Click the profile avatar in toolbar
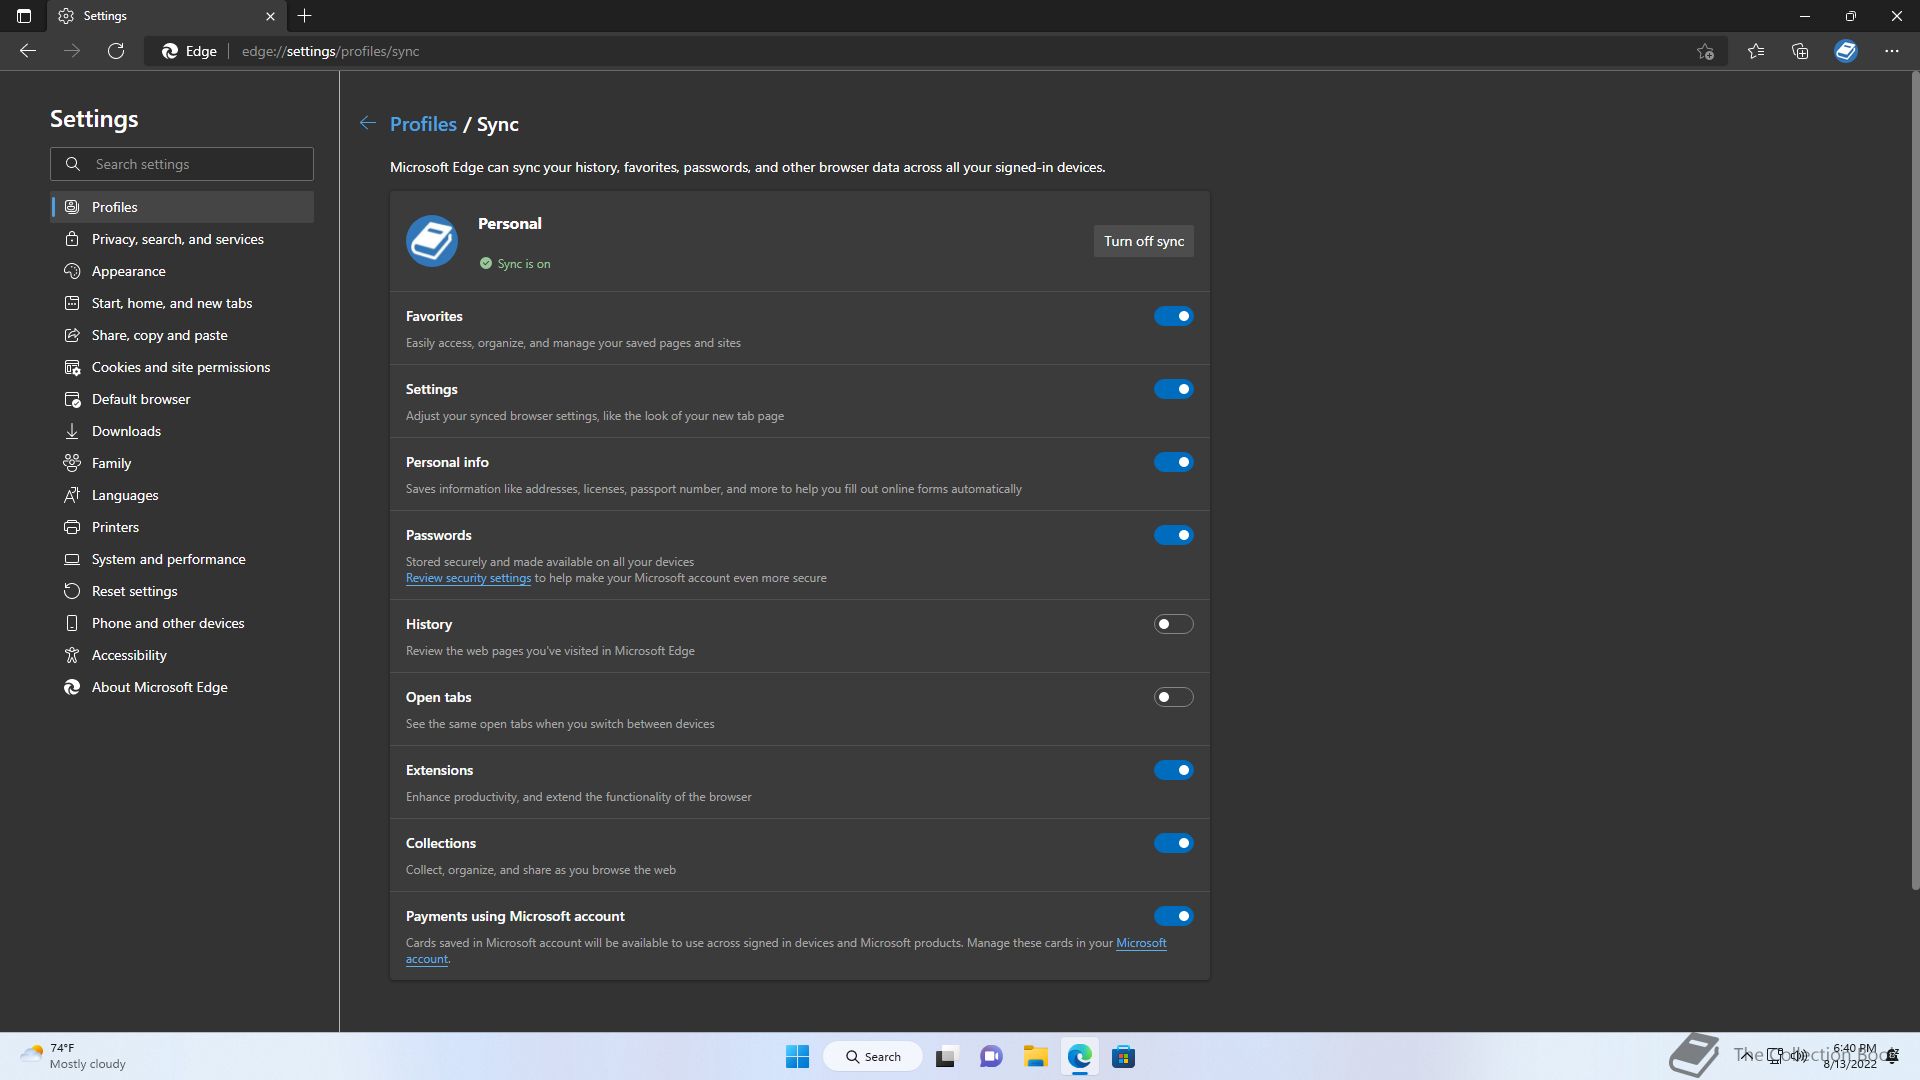This screenshot has width=1920, height=1080. point(1846,51)
